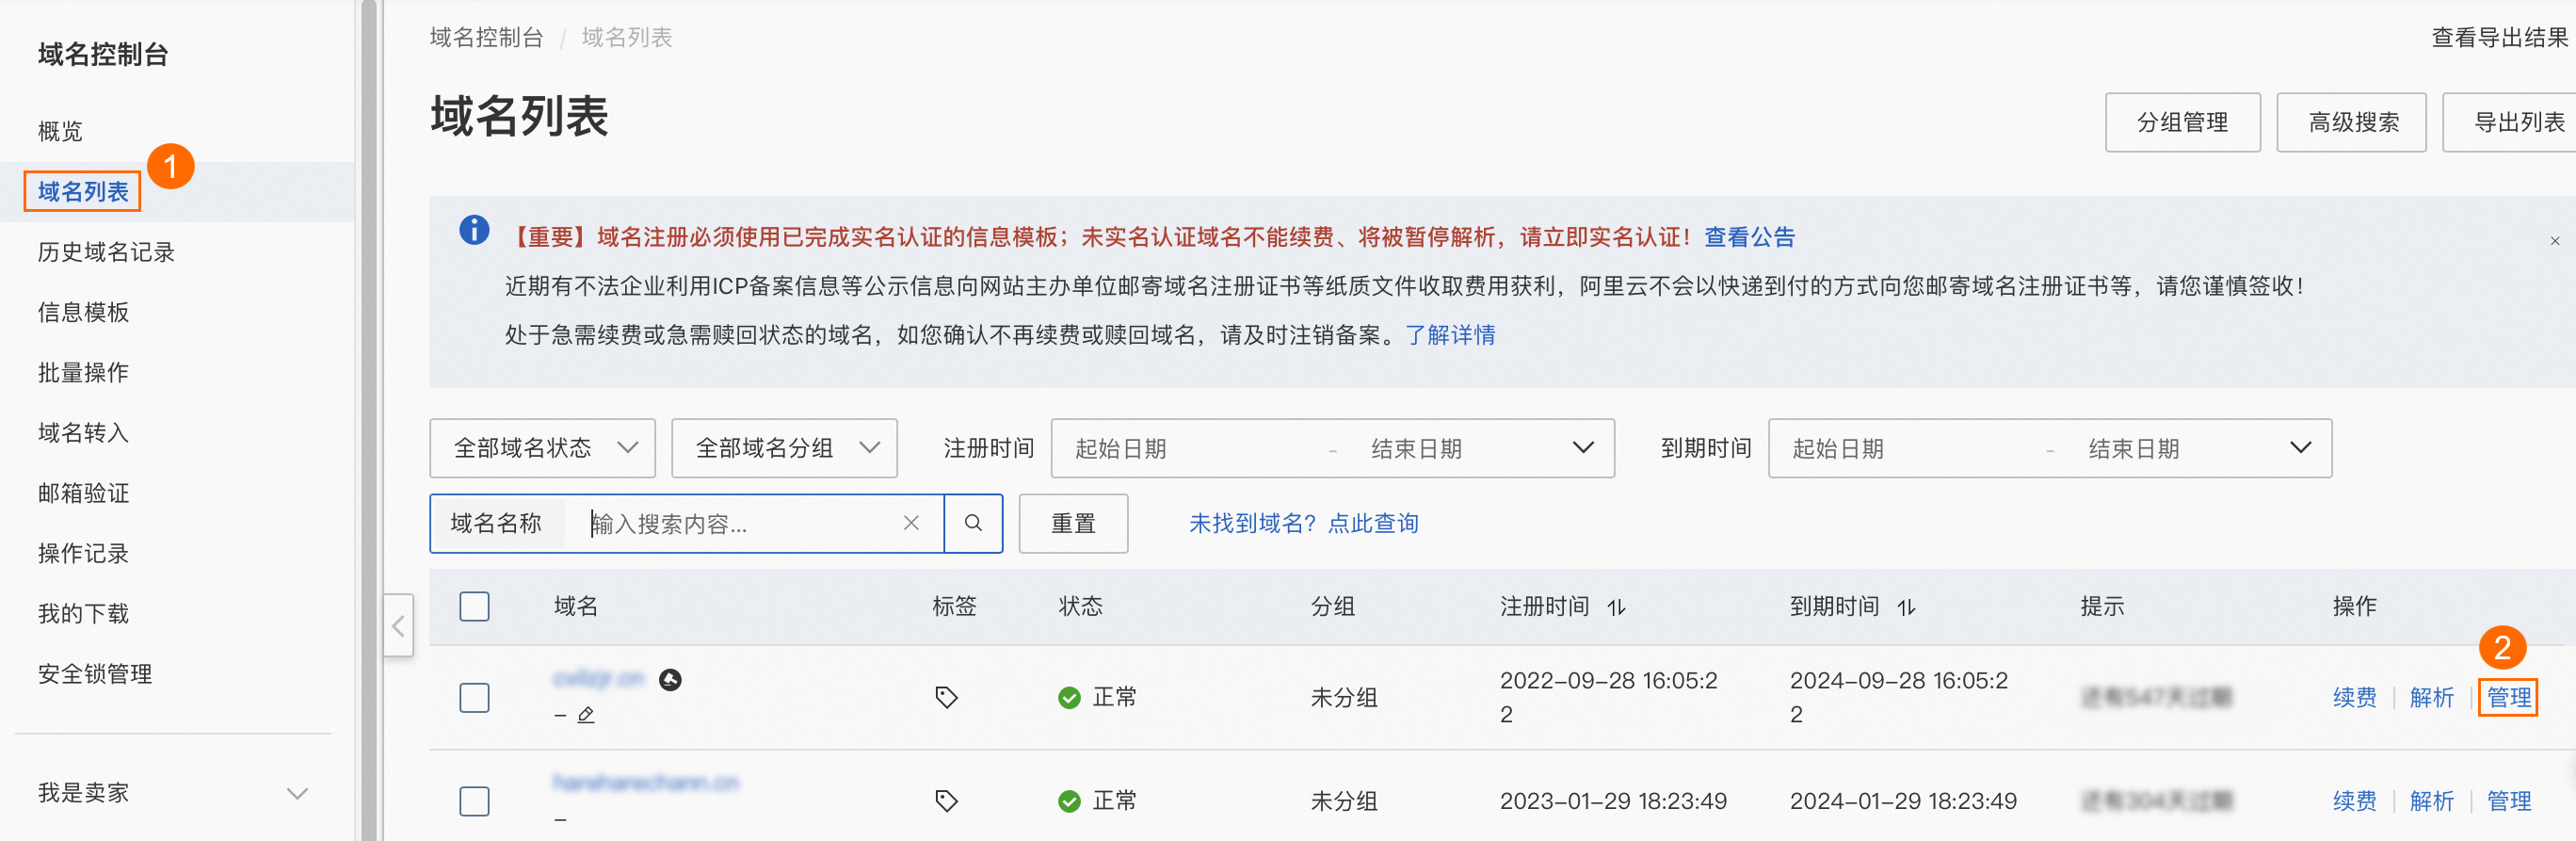Check the first domain row checkbox

(x=474, y=697)
